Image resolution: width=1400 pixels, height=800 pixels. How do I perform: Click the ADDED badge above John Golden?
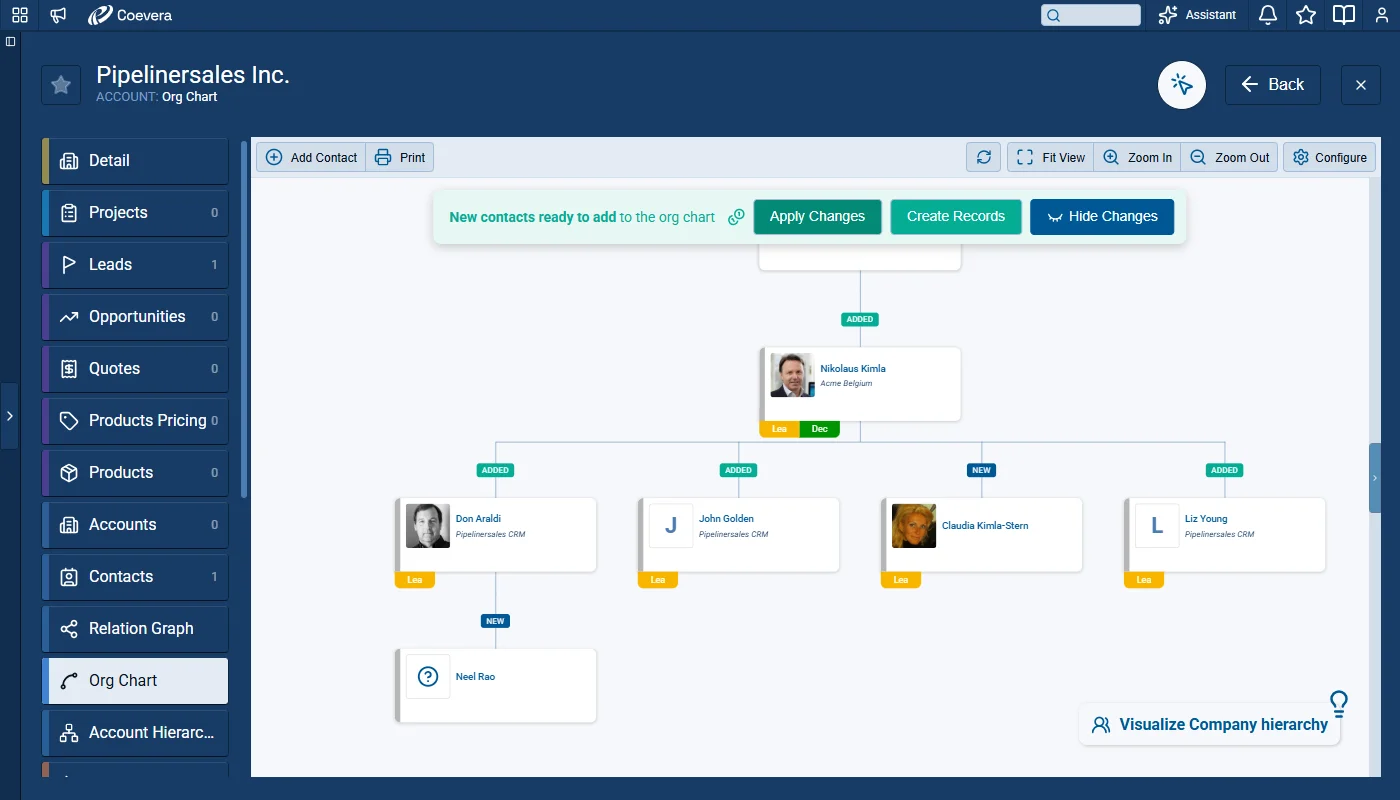coord(738,470)
